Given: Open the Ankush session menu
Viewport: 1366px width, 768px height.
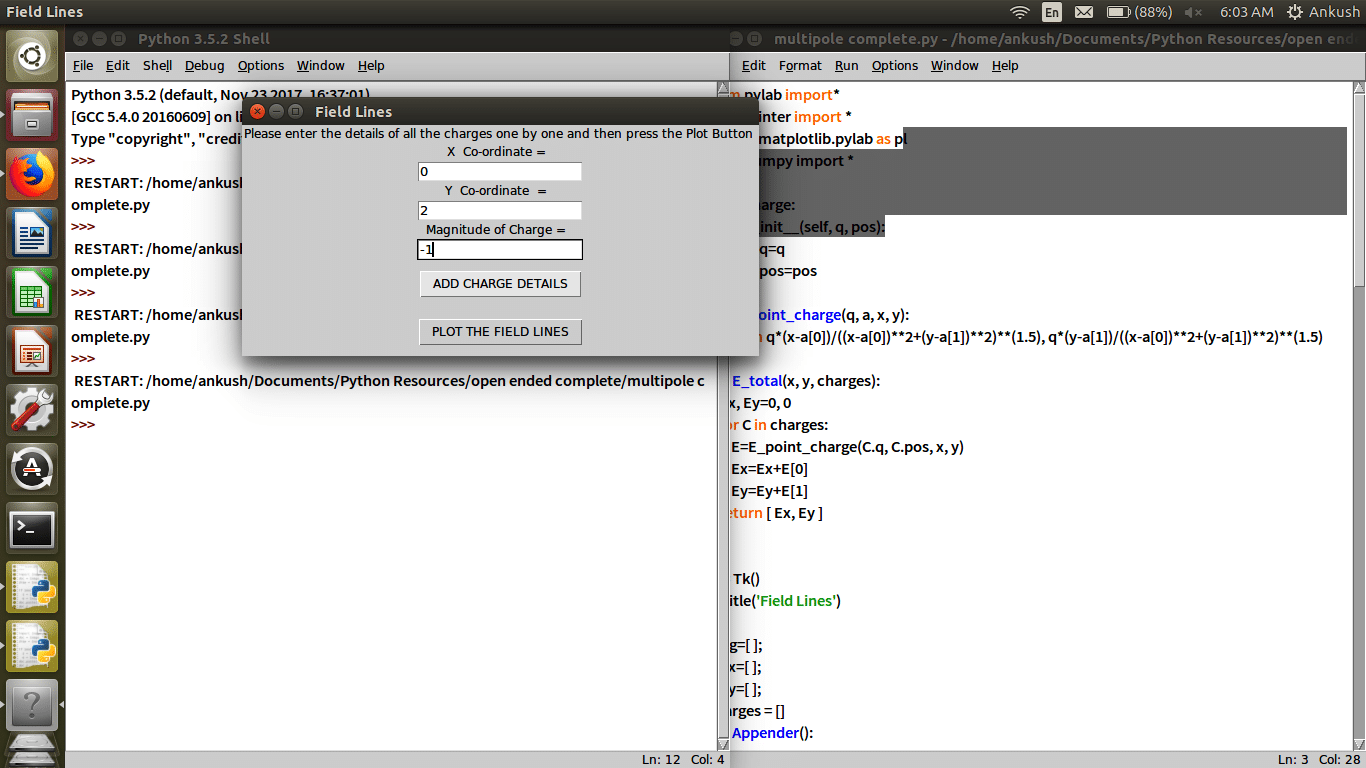Looking at the screenshot, I should point(1323,12).
